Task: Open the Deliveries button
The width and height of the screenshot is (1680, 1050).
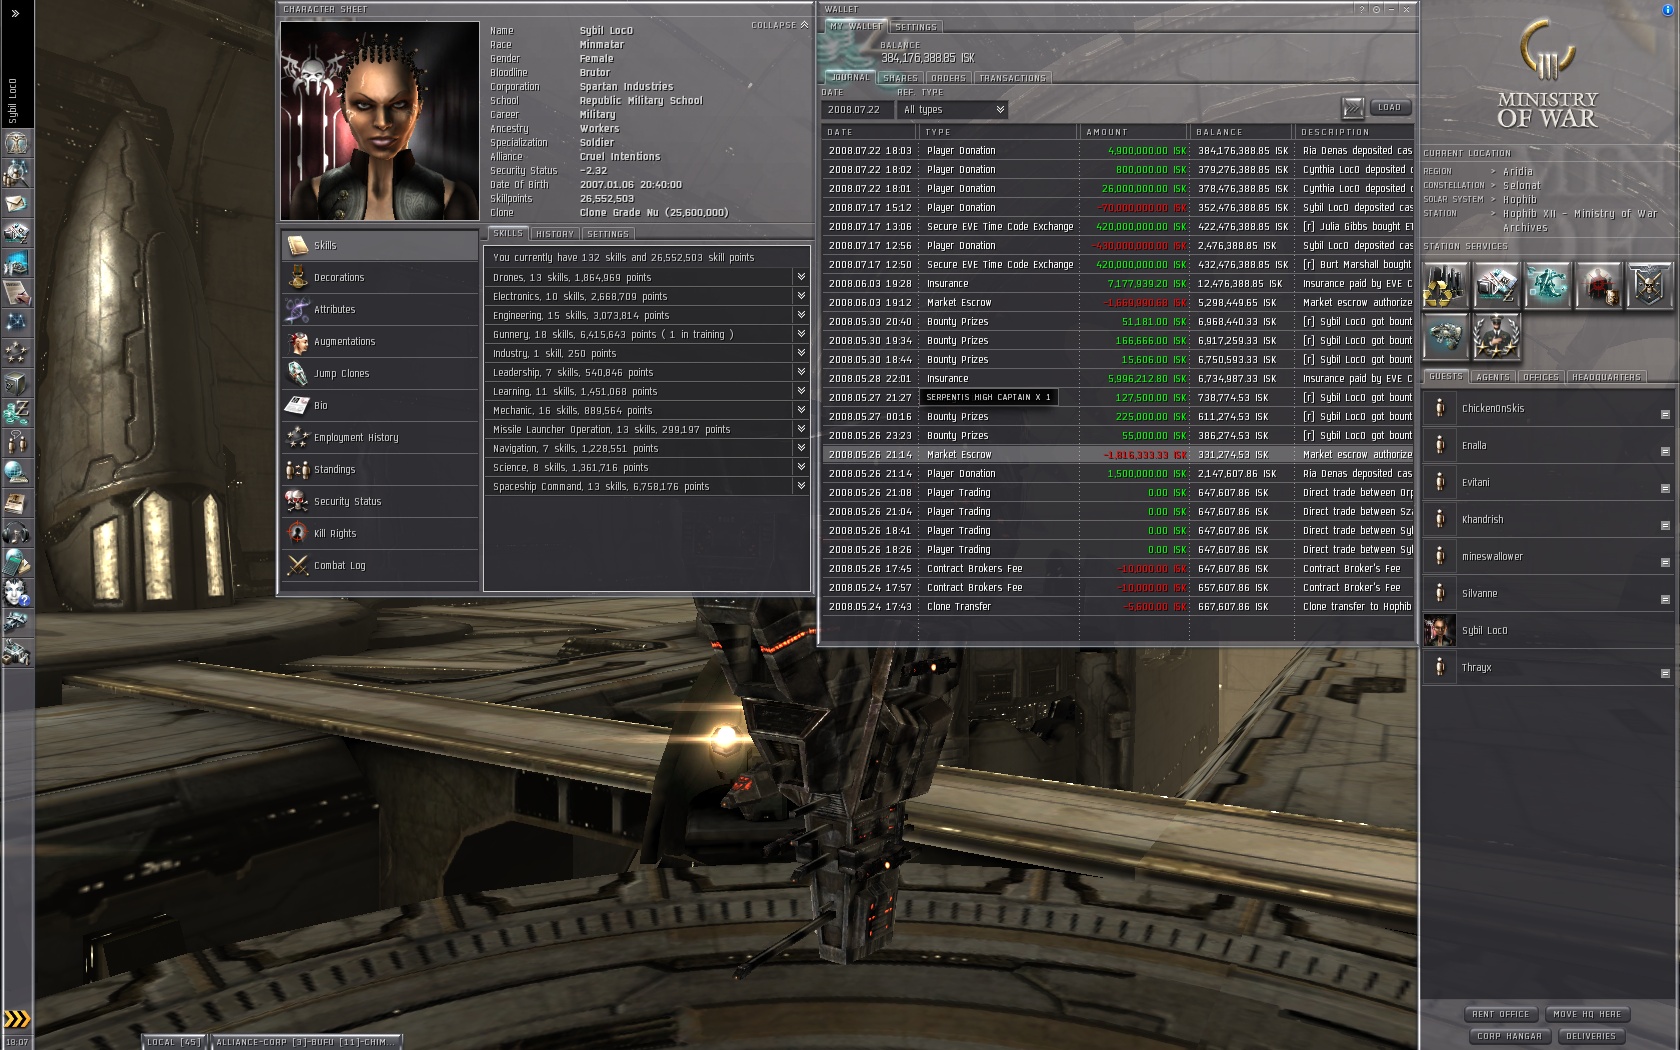Action: tap(1591, 1036)
